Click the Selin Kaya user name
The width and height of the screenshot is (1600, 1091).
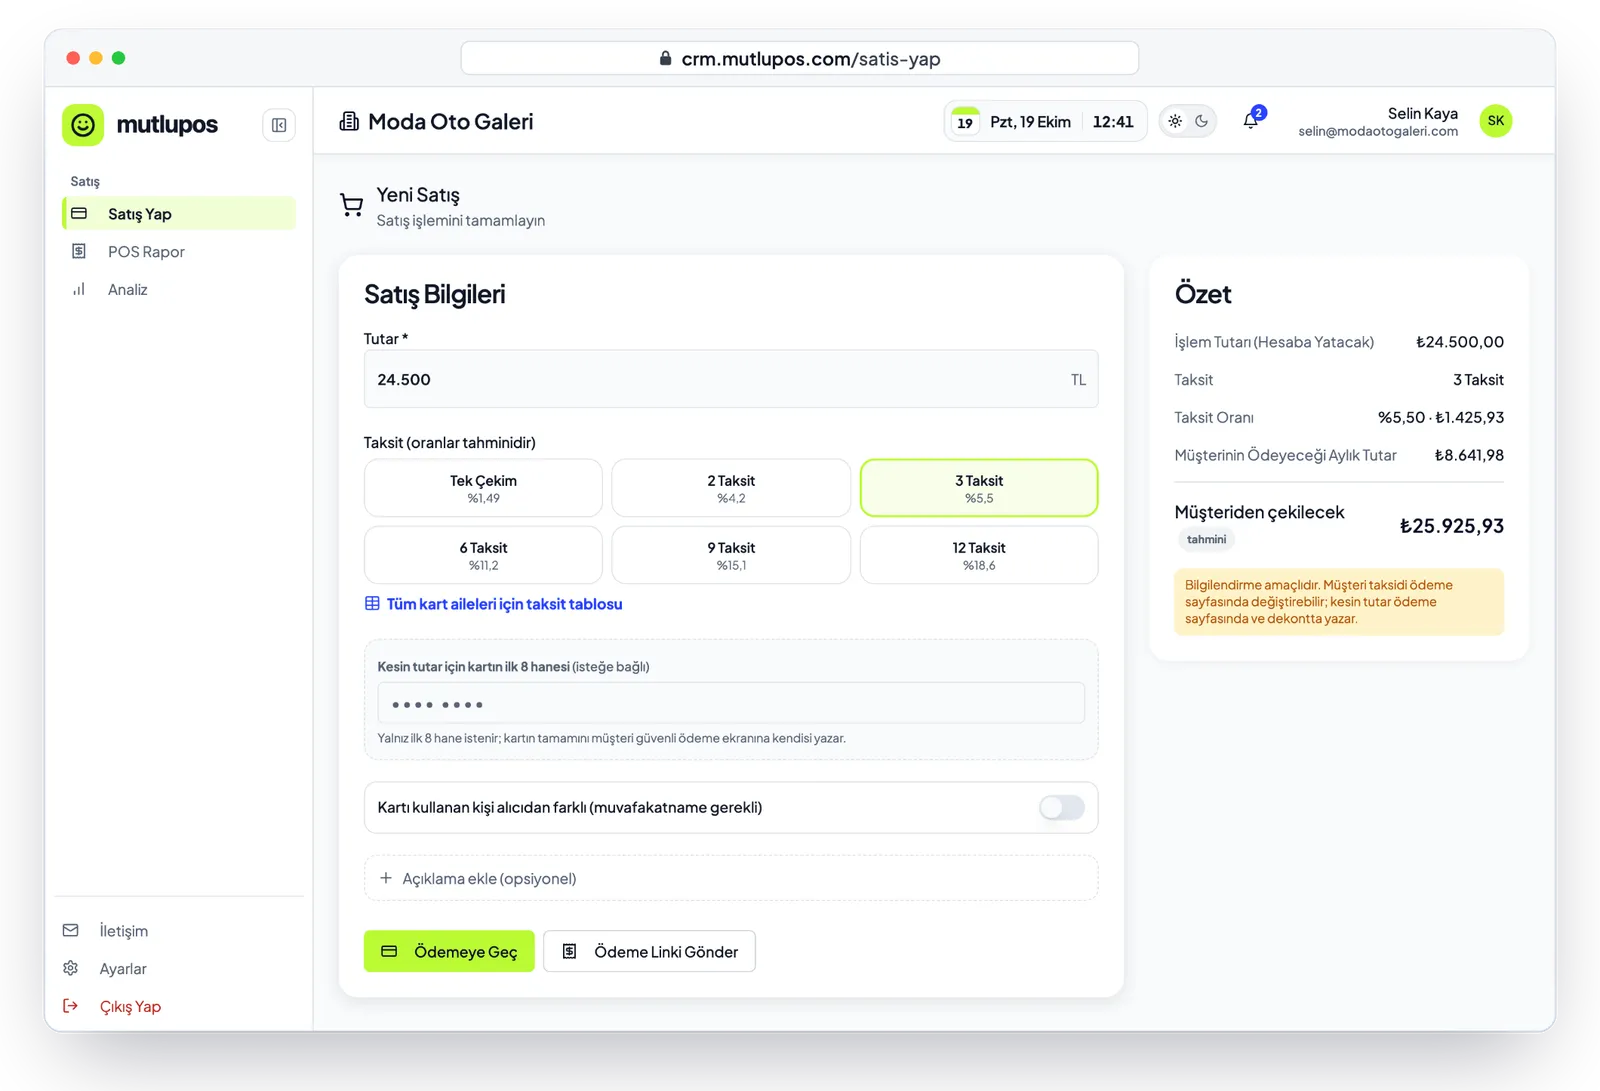click(1422, 113)
